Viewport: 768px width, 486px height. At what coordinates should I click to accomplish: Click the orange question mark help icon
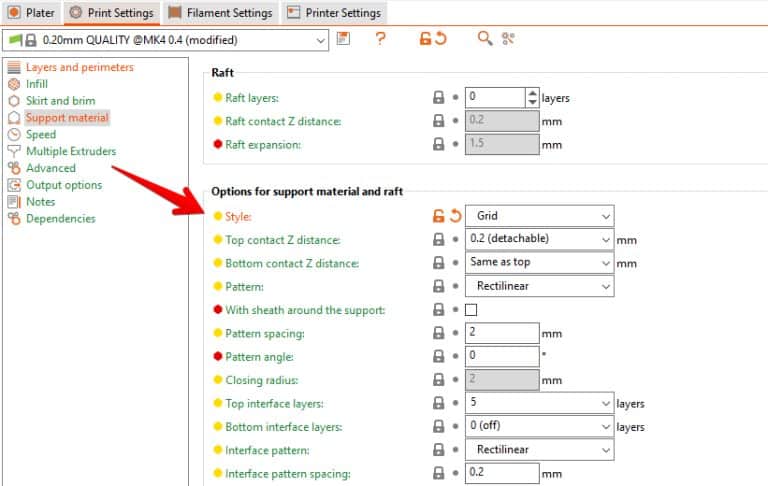click(380, 39)
